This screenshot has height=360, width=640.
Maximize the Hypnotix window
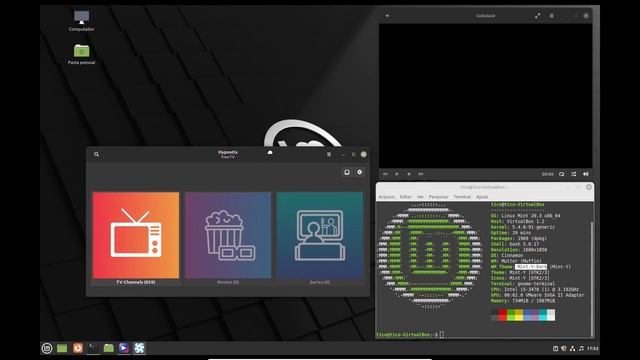tap(353, 154)
